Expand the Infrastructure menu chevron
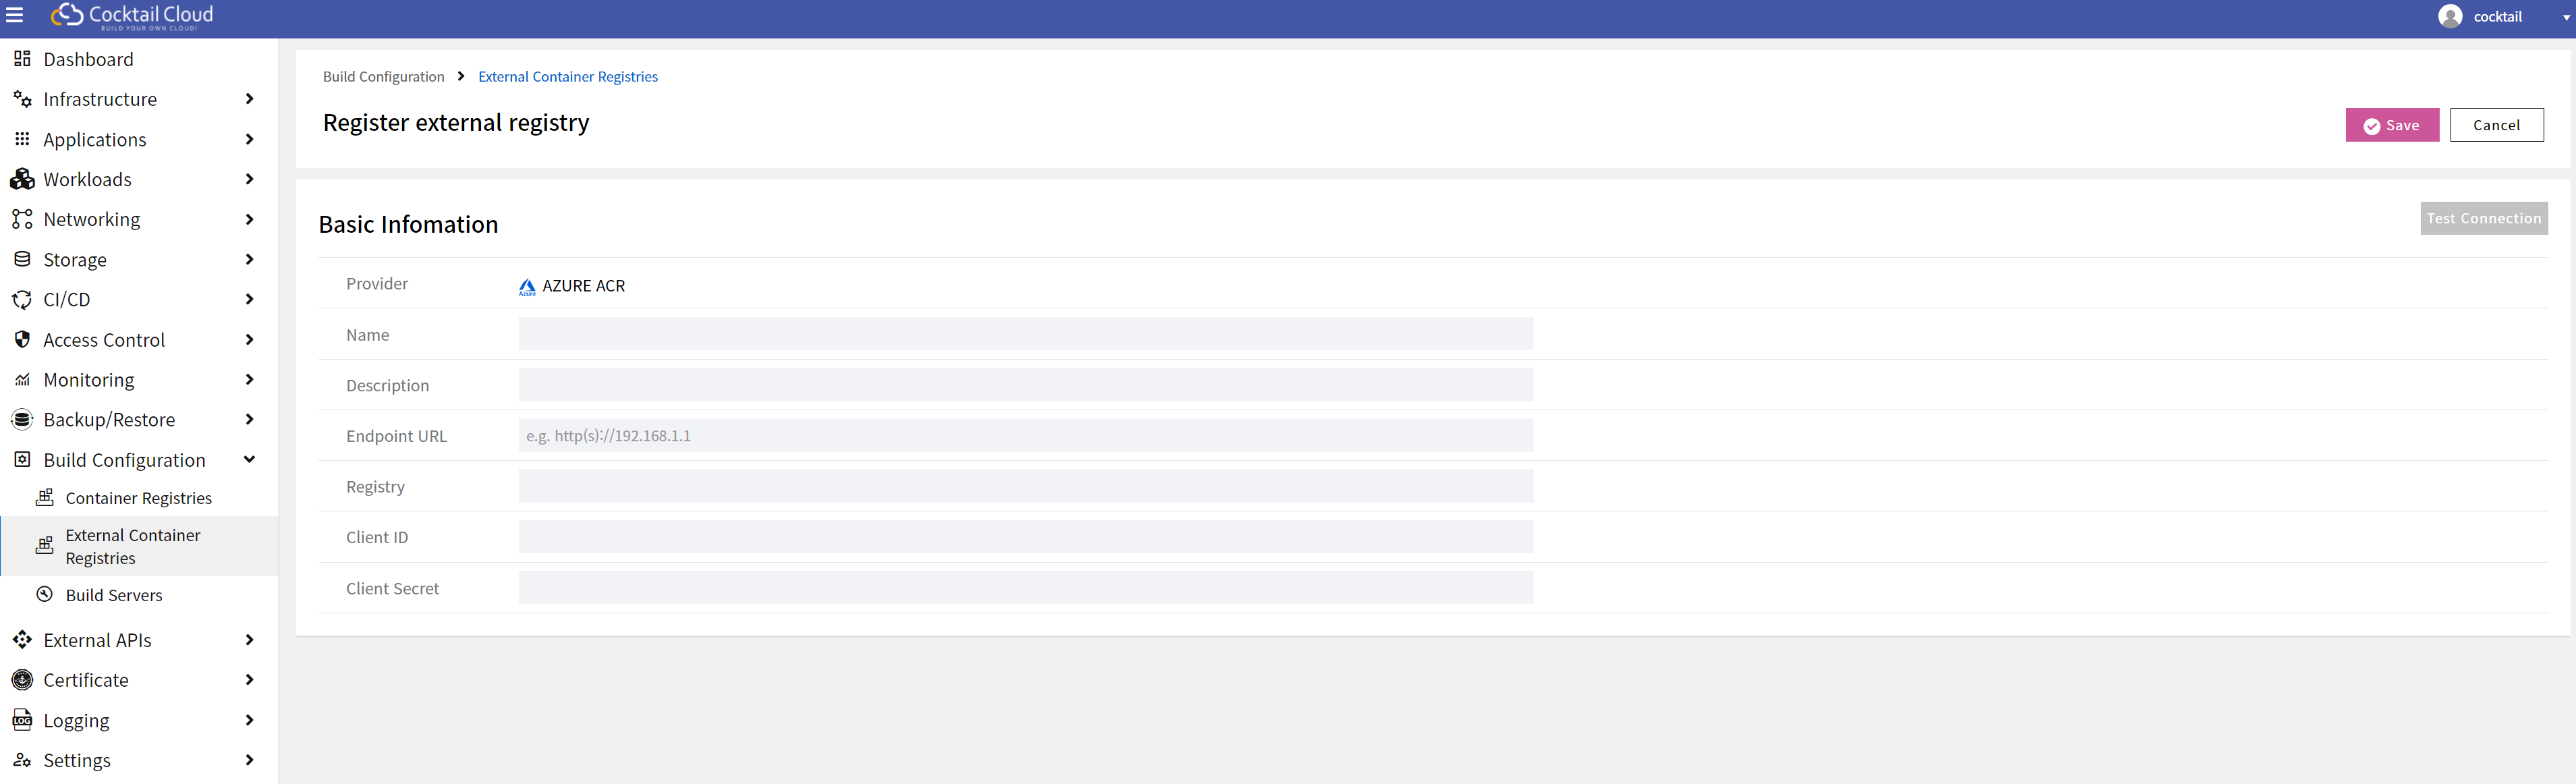 pyautogui.click(x=249, y=99)
